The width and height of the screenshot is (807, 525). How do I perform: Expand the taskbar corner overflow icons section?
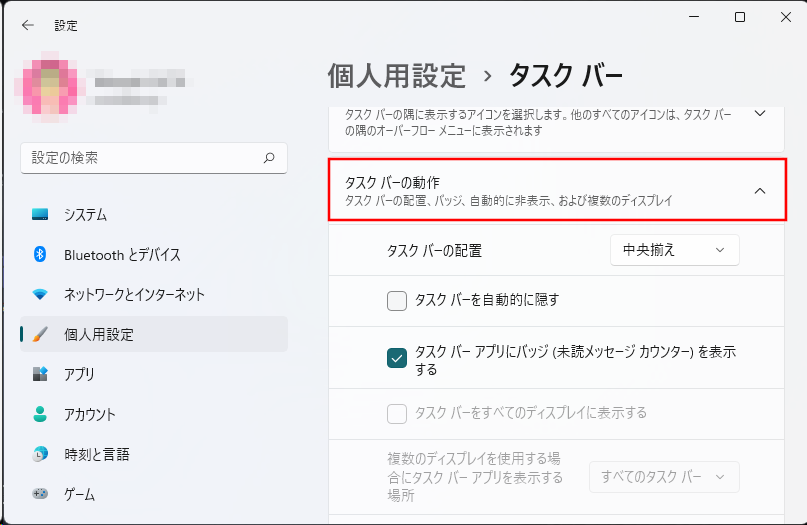point(759,114)
